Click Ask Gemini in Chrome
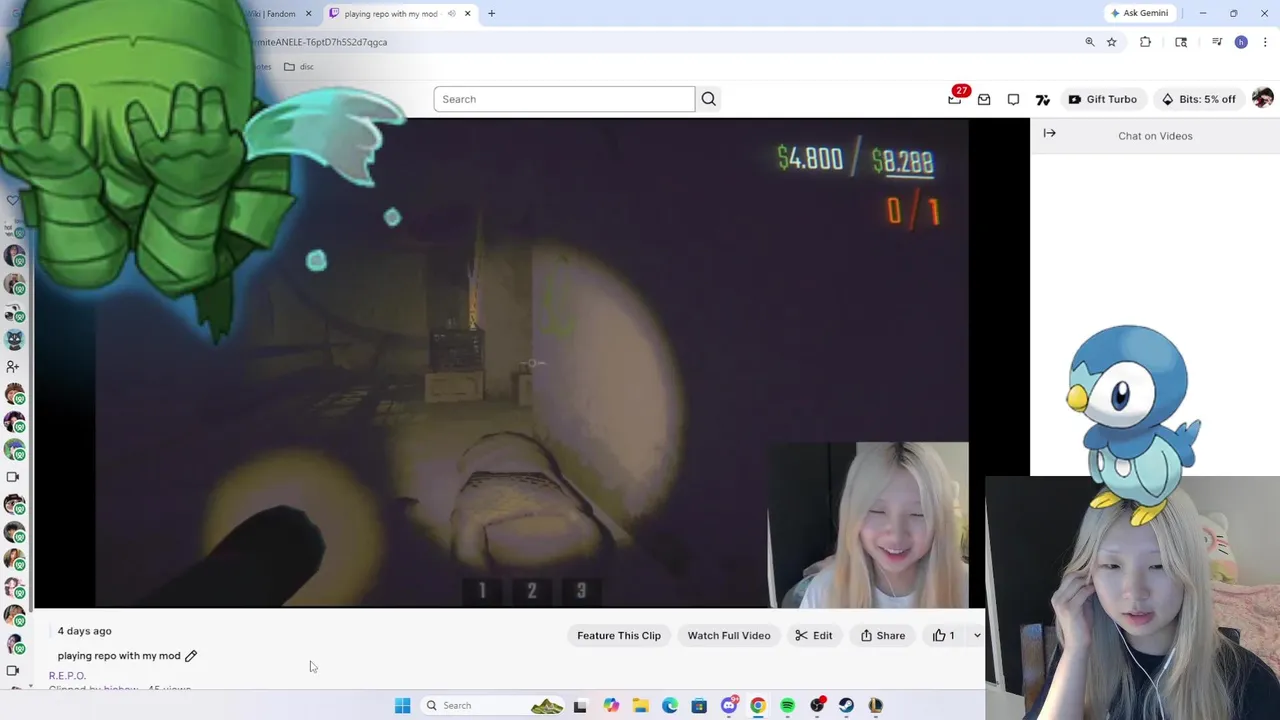 (1139, 13)
